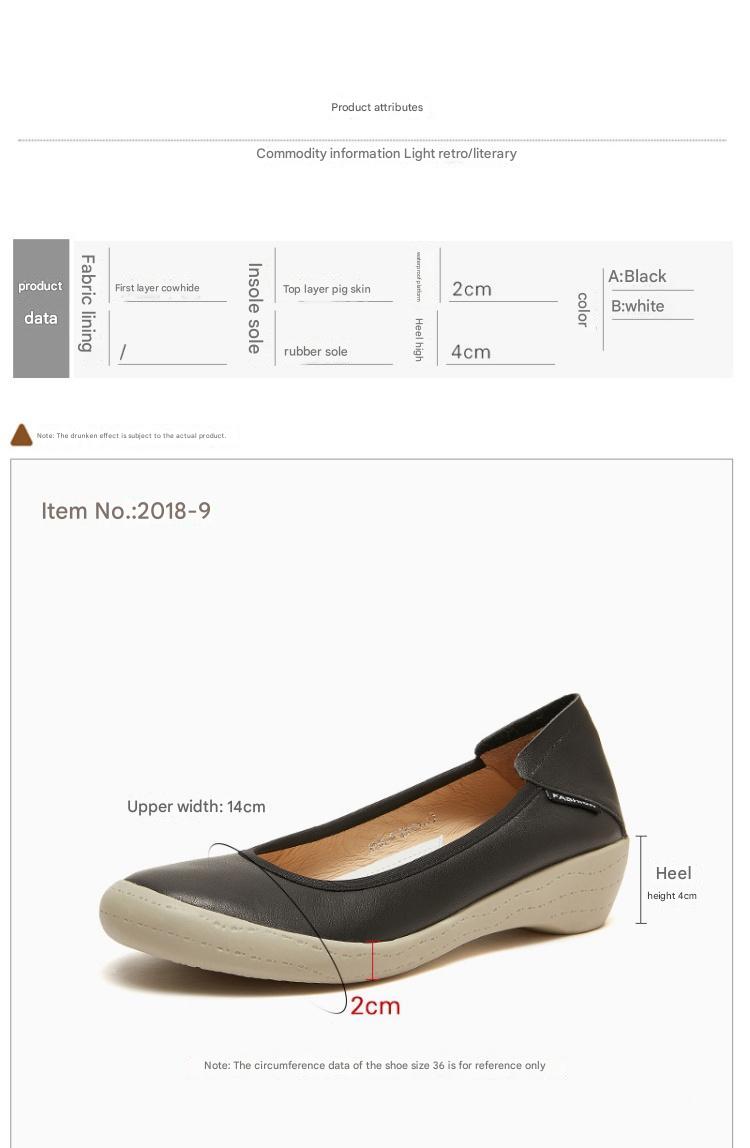Click the Fabric lining vertical label

click(x=88, y=303)
